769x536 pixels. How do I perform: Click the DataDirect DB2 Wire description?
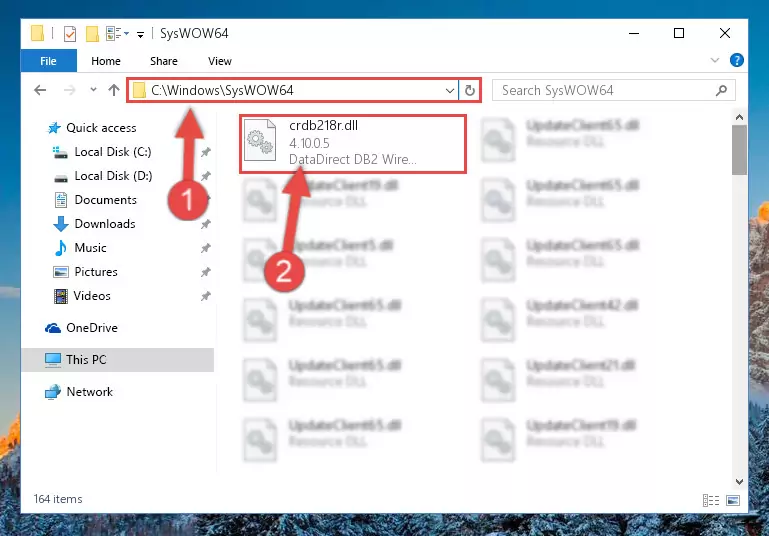[x=353, y=159]
